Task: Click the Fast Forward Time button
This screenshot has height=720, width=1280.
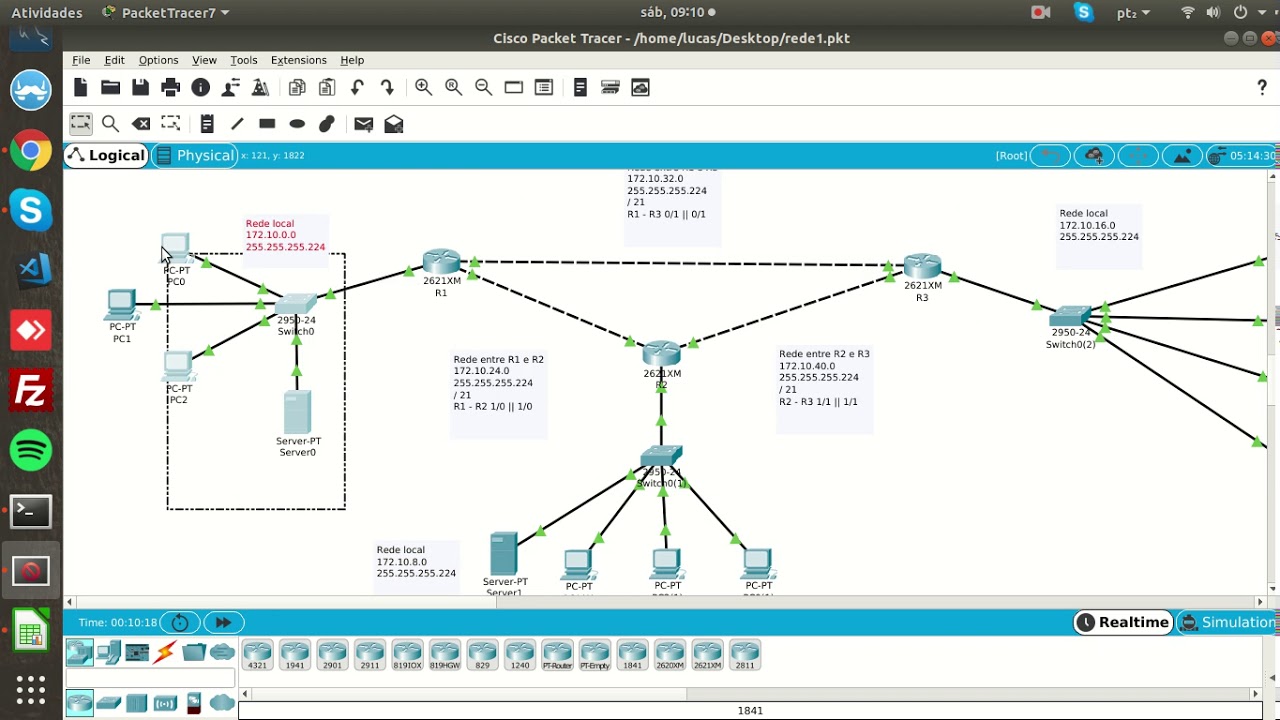Action: (x=223, y=622)
